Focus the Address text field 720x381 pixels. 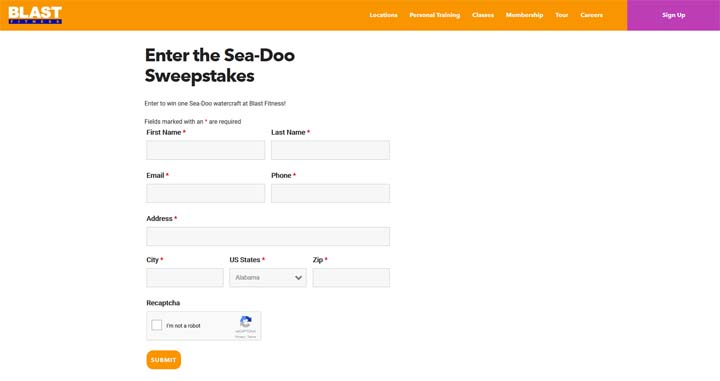268,236
